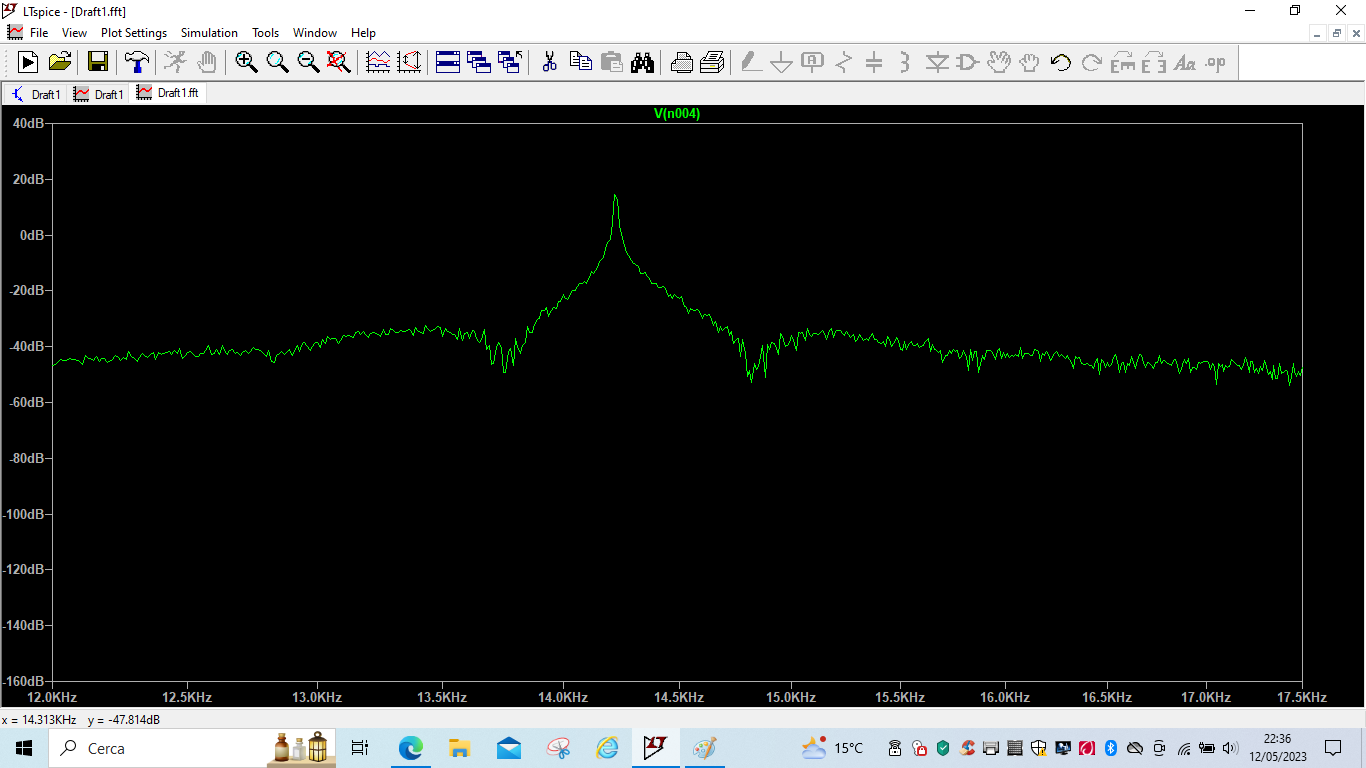Tile windows with the tile icon

pos(448,62)
